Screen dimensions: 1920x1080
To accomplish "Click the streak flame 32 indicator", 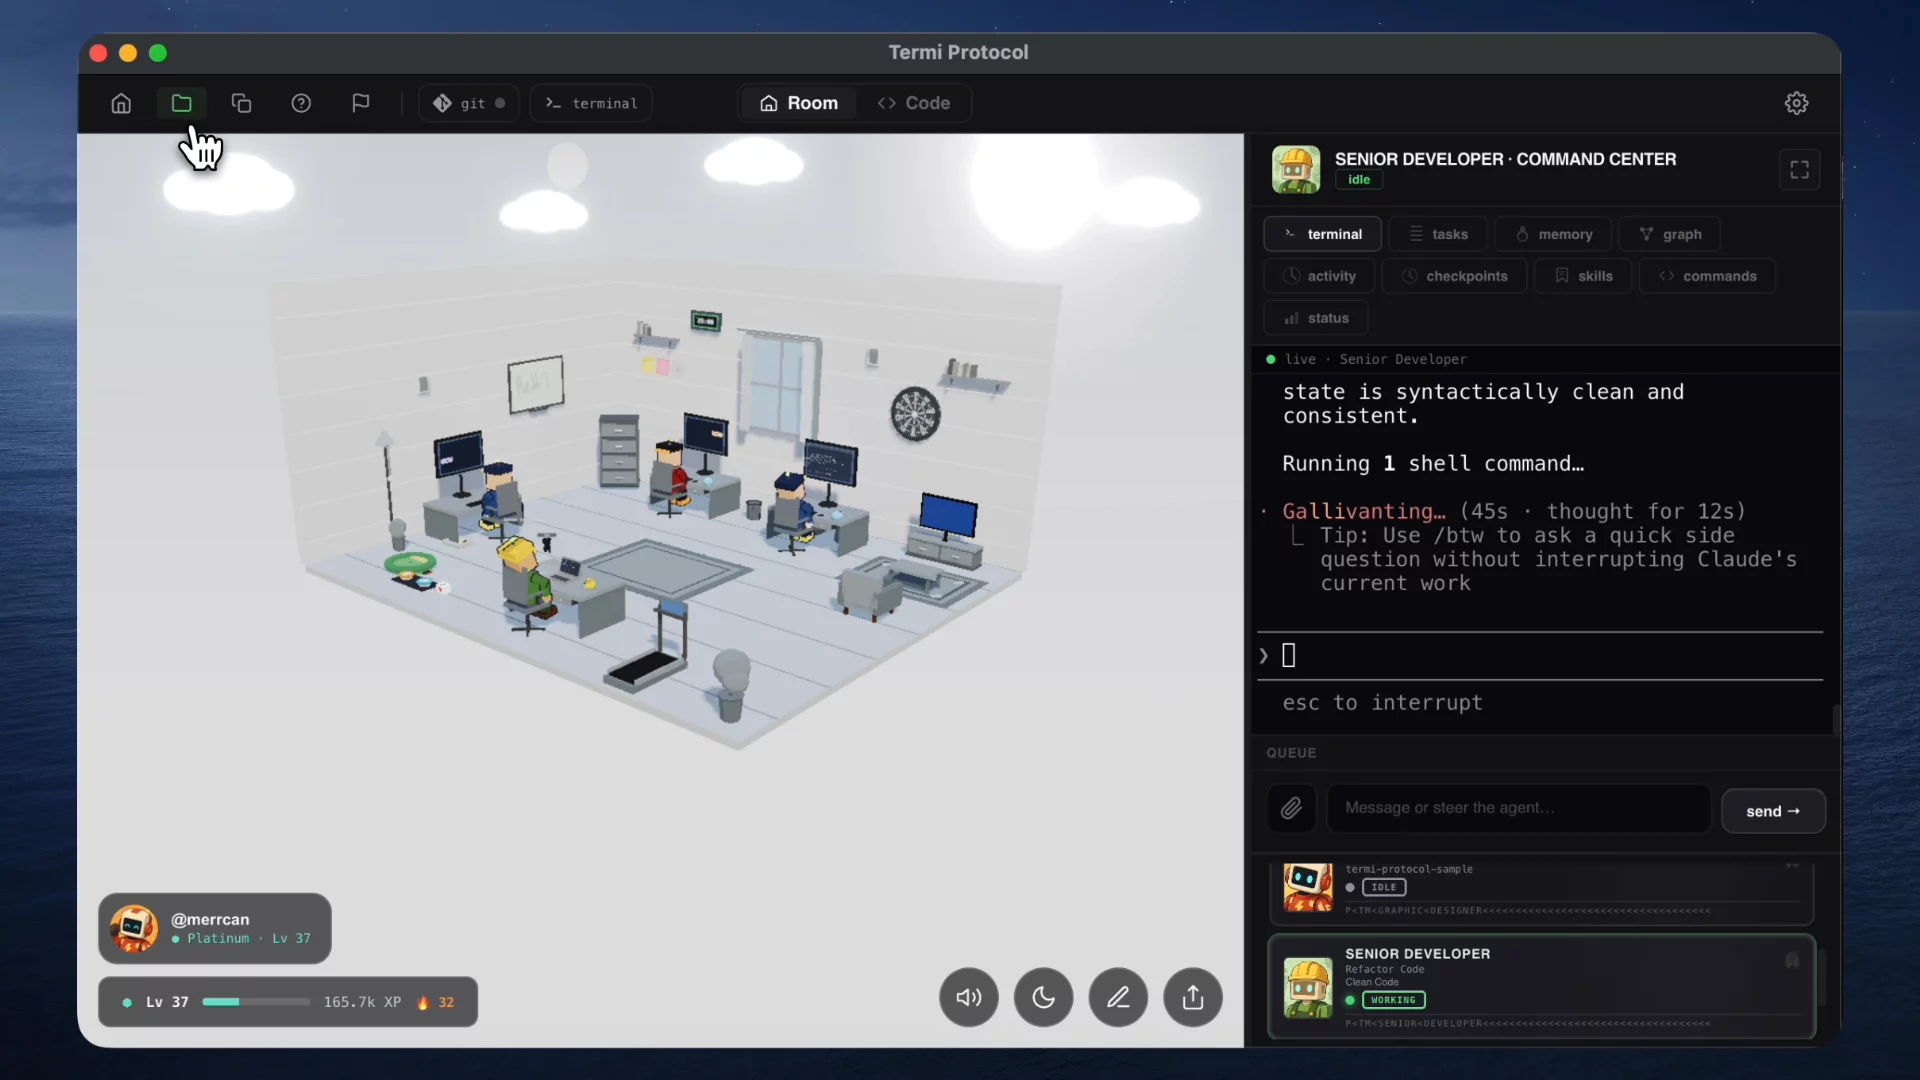I will click(436, 1002).
